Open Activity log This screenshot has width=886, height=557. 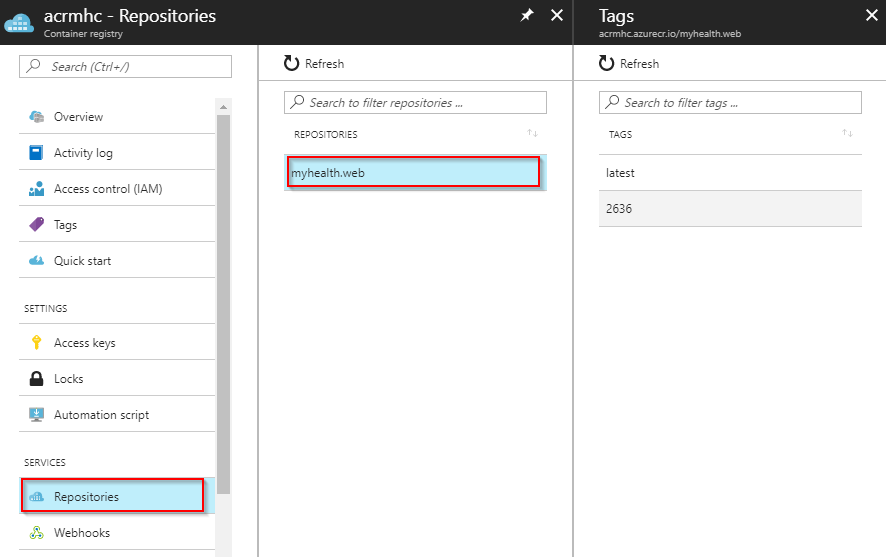117,153
